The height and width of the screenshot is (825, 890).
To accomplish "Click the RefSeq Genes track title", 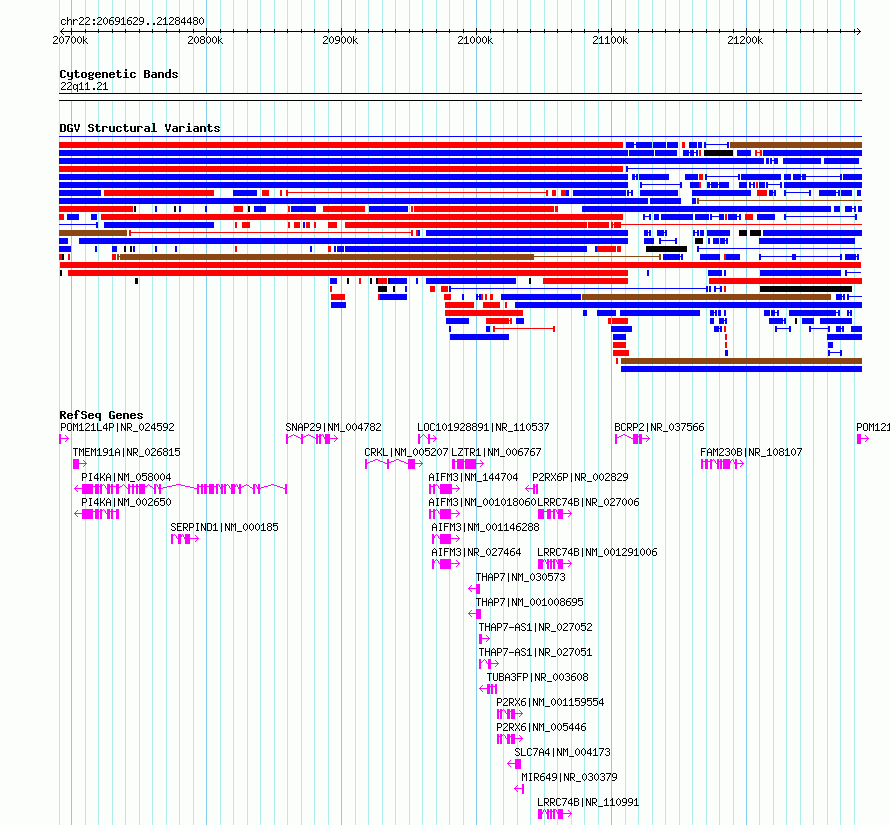I will click(101, 414).
